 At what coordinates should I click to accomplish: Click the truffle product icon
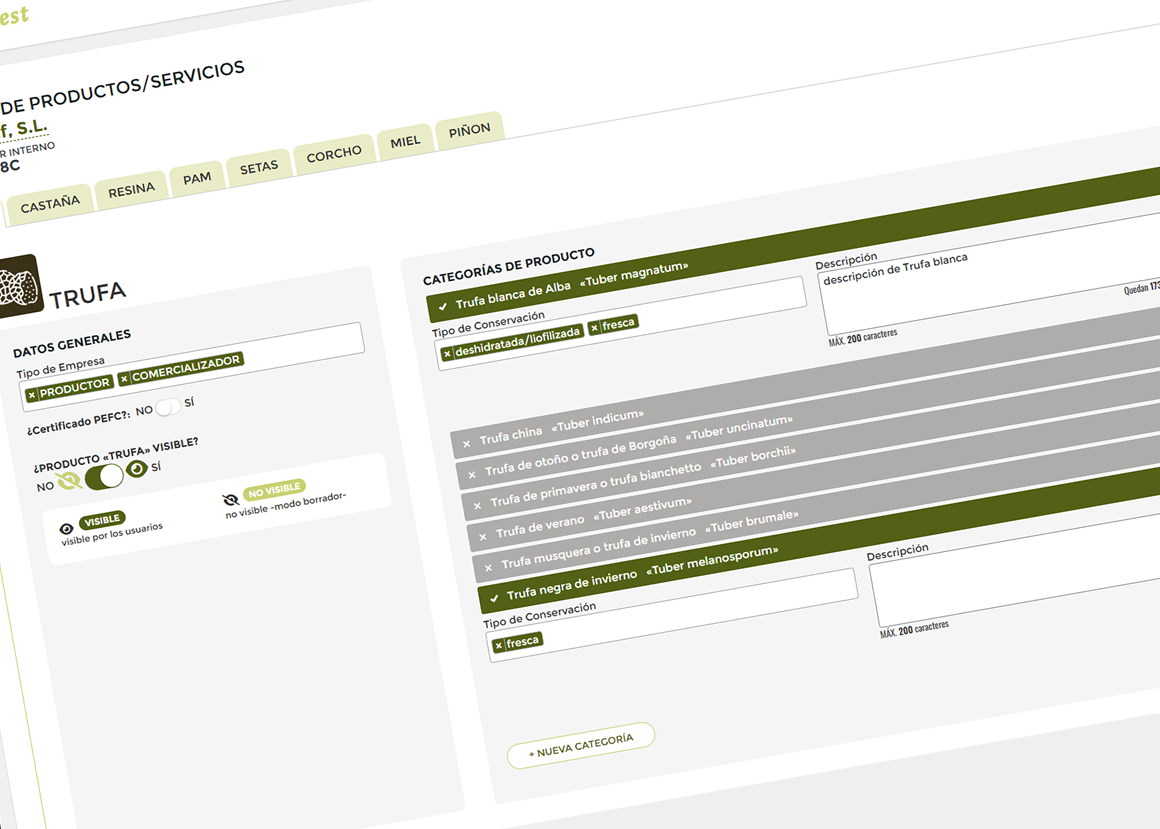pyautogui.click(x=18, y=287)
